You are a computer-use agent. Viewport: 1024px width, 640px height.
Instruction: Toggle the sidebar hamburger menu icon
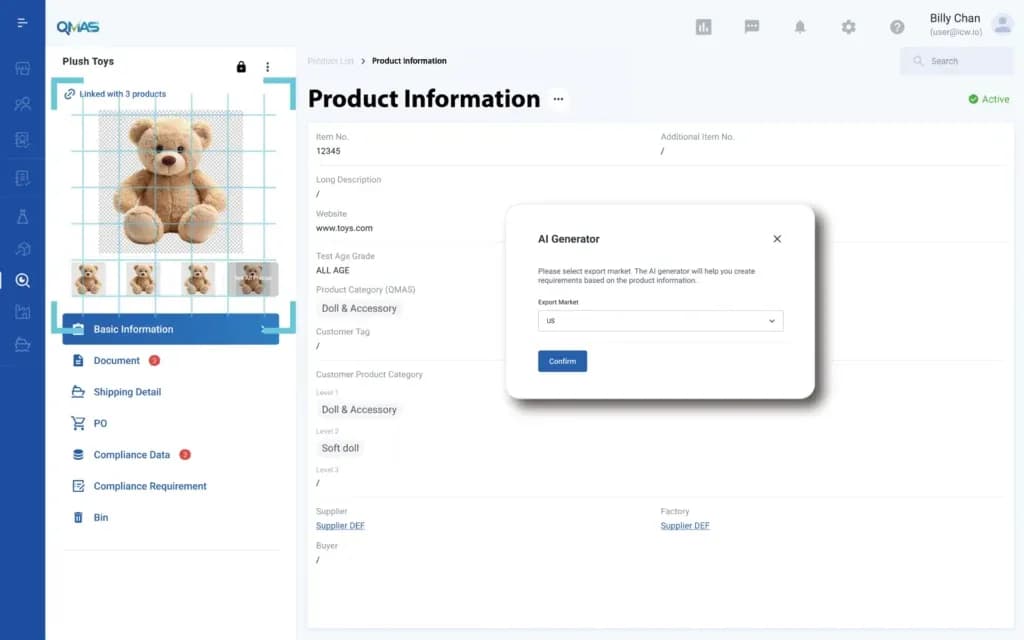pos(22,23)
